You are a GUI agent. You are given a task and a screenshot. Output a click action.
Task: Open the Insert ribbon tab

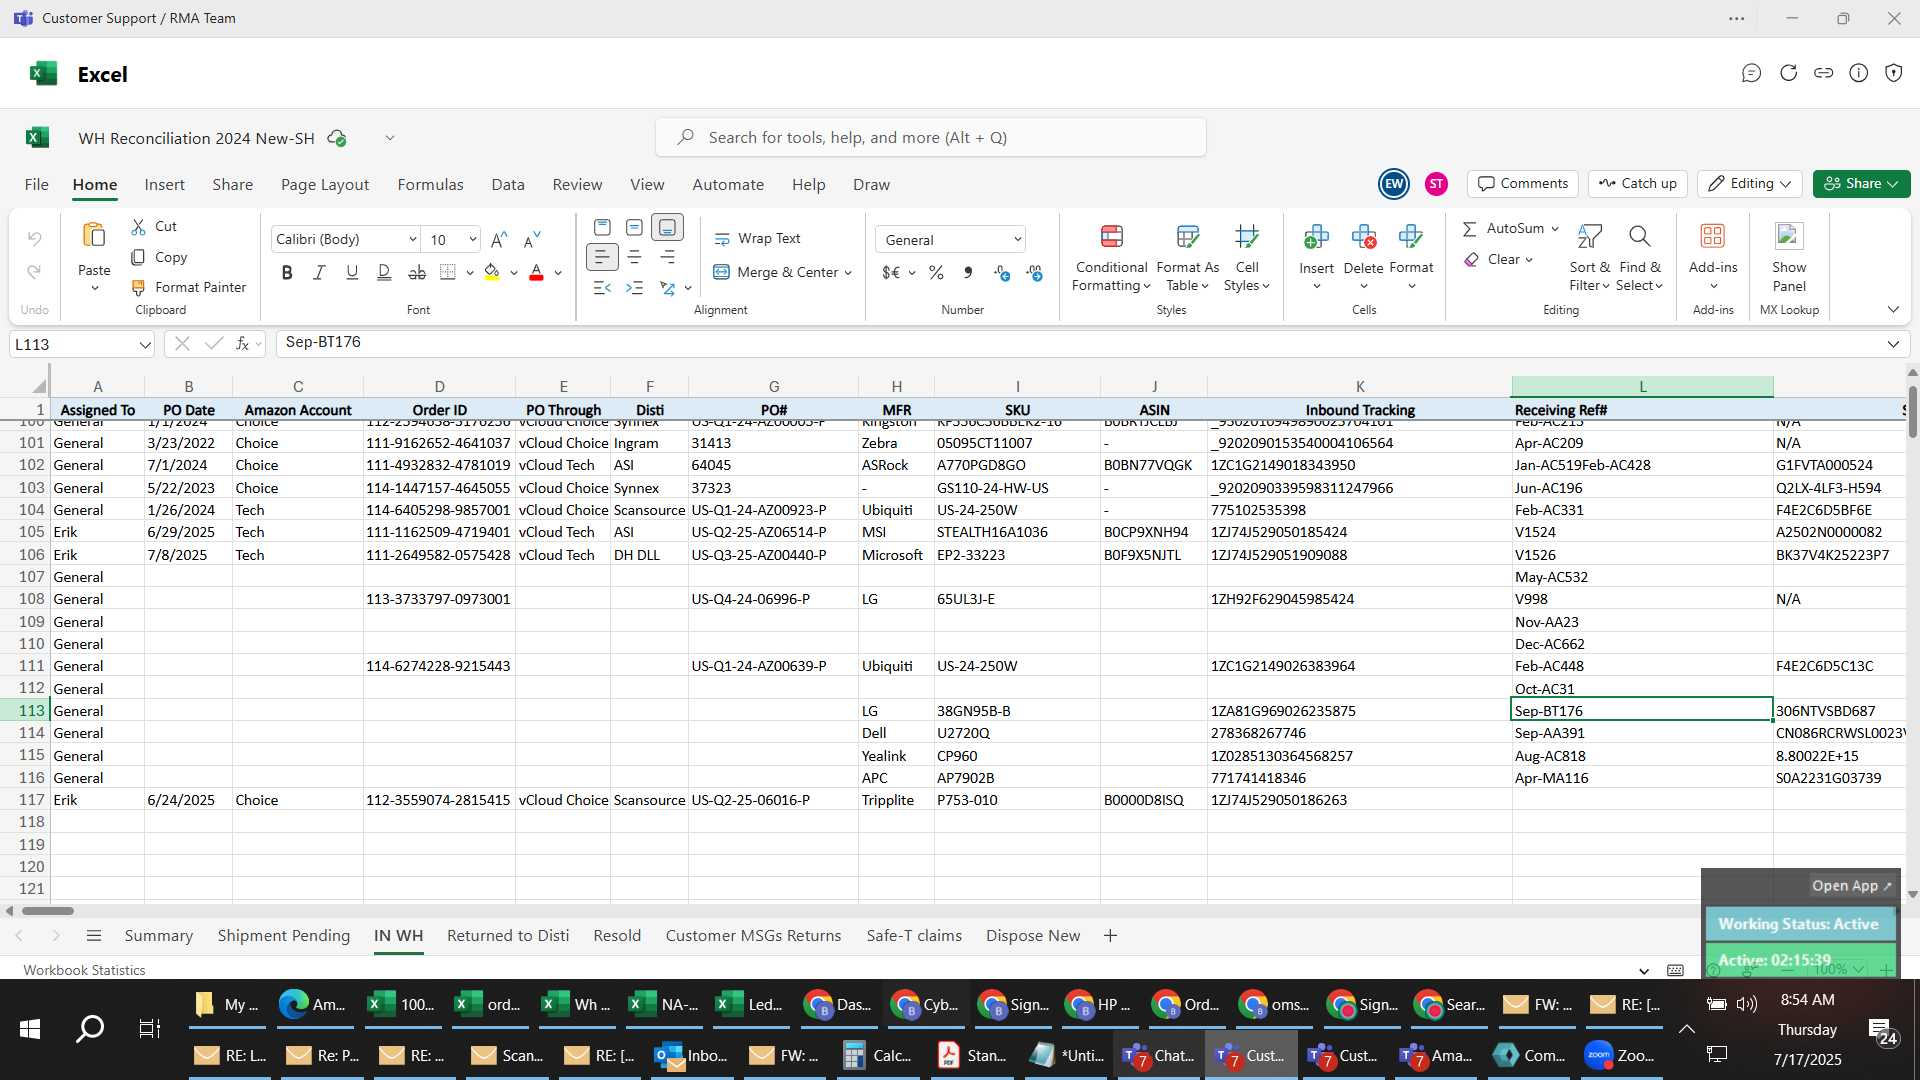pyautogui.click(x=164, y=185)
